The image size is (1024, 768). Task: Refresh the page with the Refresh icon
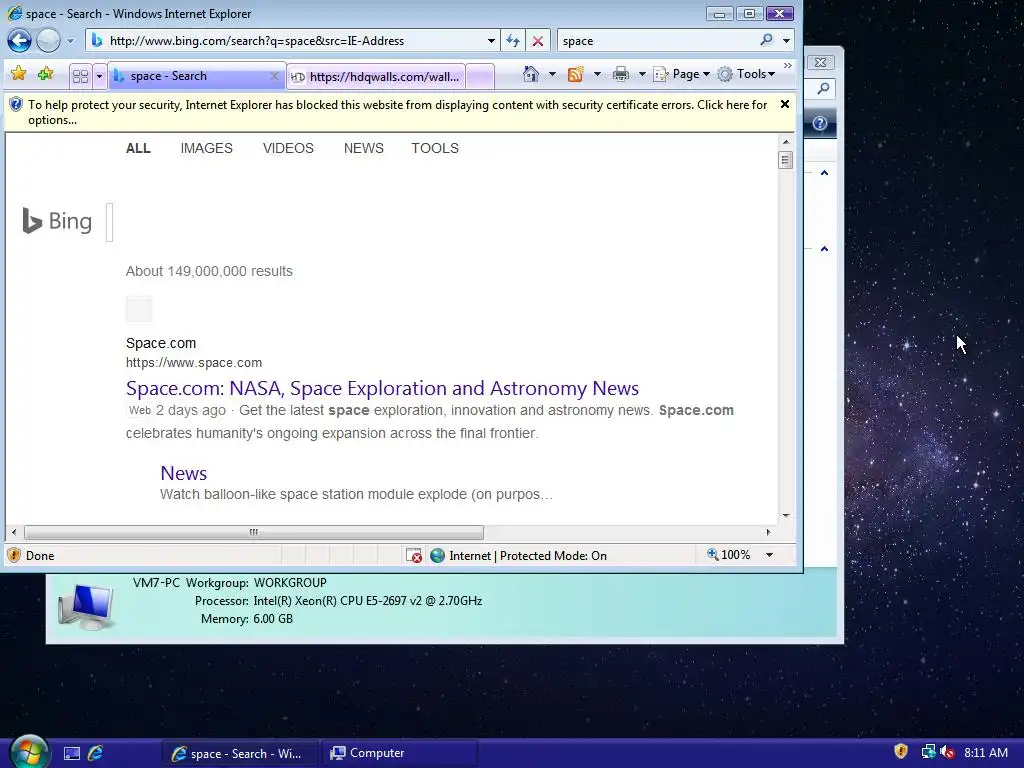click(x=513, y=40)
